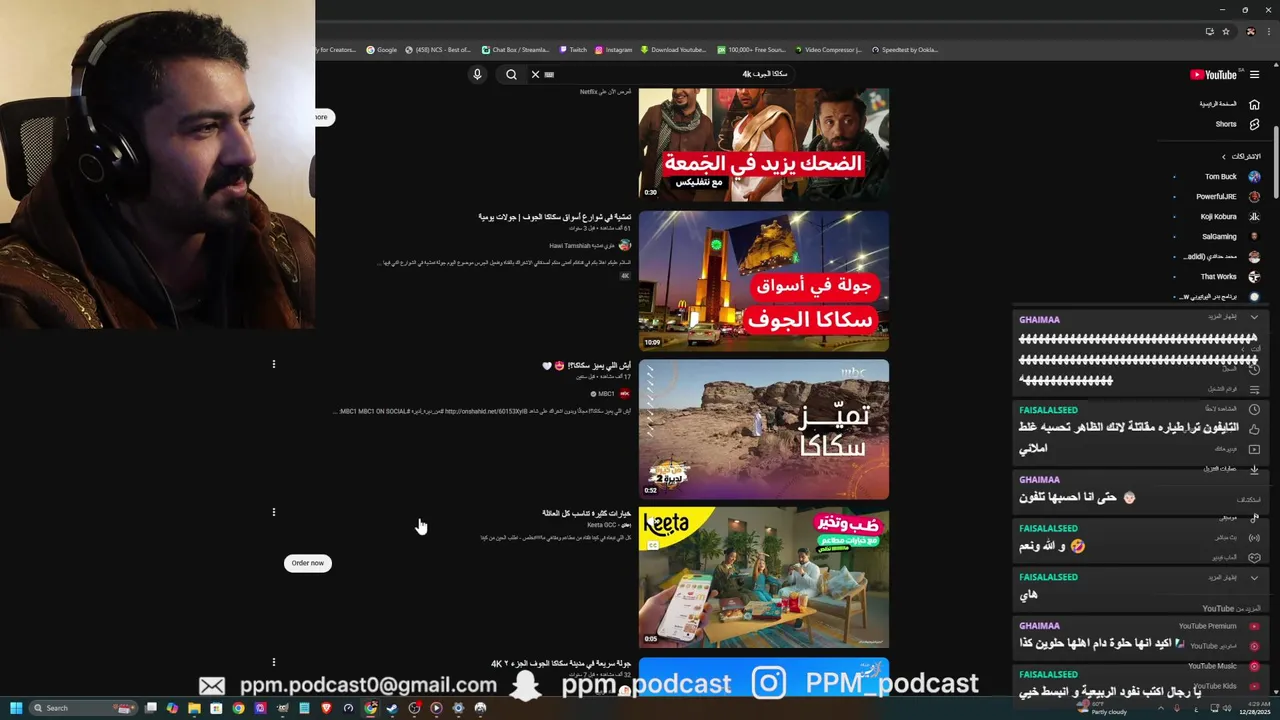Open SalGaming channel subscription
The width and height of the screenshot is (1280, 720).
click(x=1219, y=237)
